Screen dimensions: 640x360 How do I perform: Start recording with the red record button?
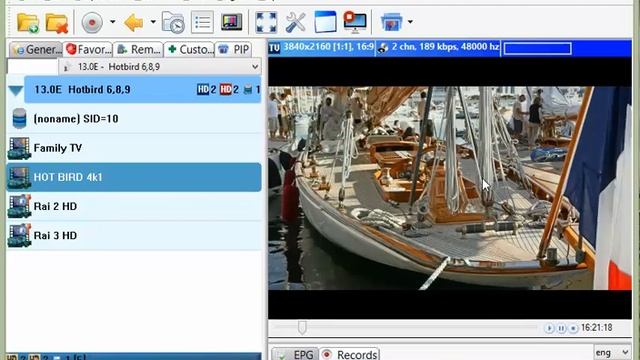pos(92,22)
